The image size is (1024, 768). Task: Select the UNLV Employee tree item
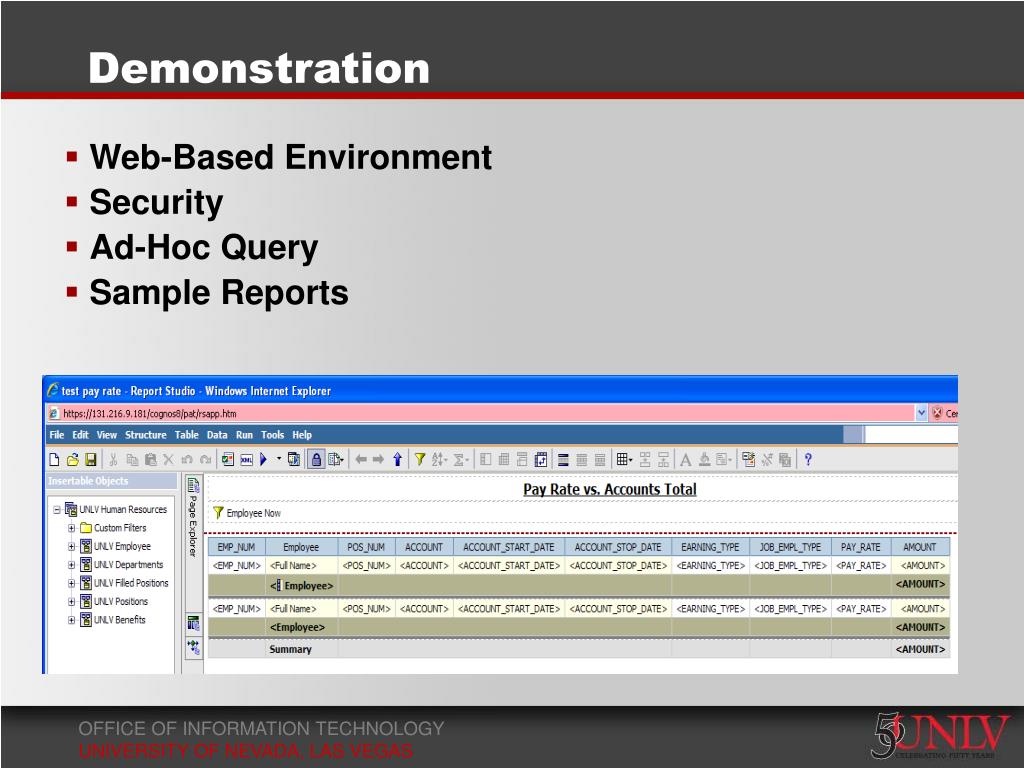coord(122,547)
